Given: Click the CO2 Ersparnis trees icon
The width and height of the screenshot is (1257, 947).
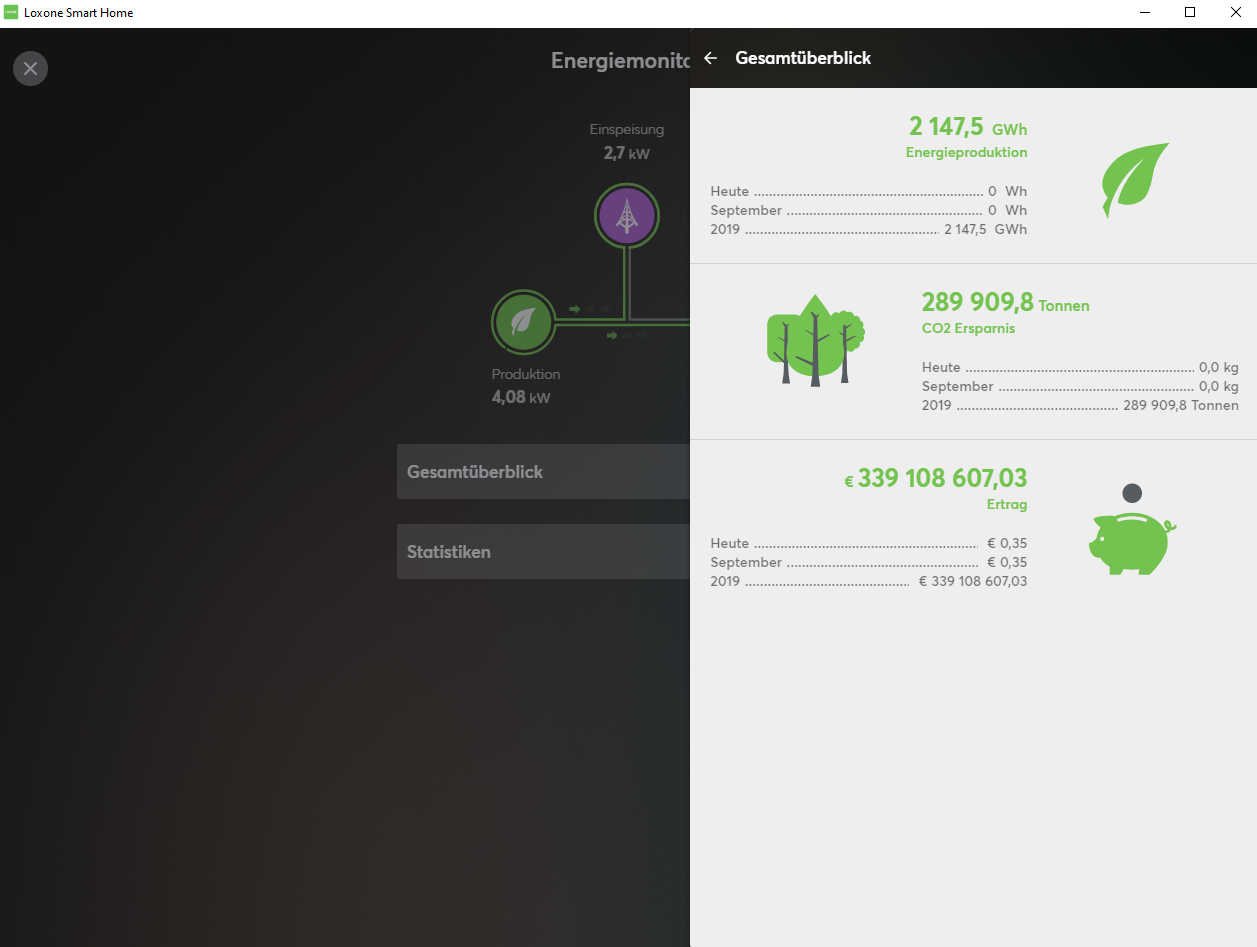Looking at the screenshot, I should 815,340.
